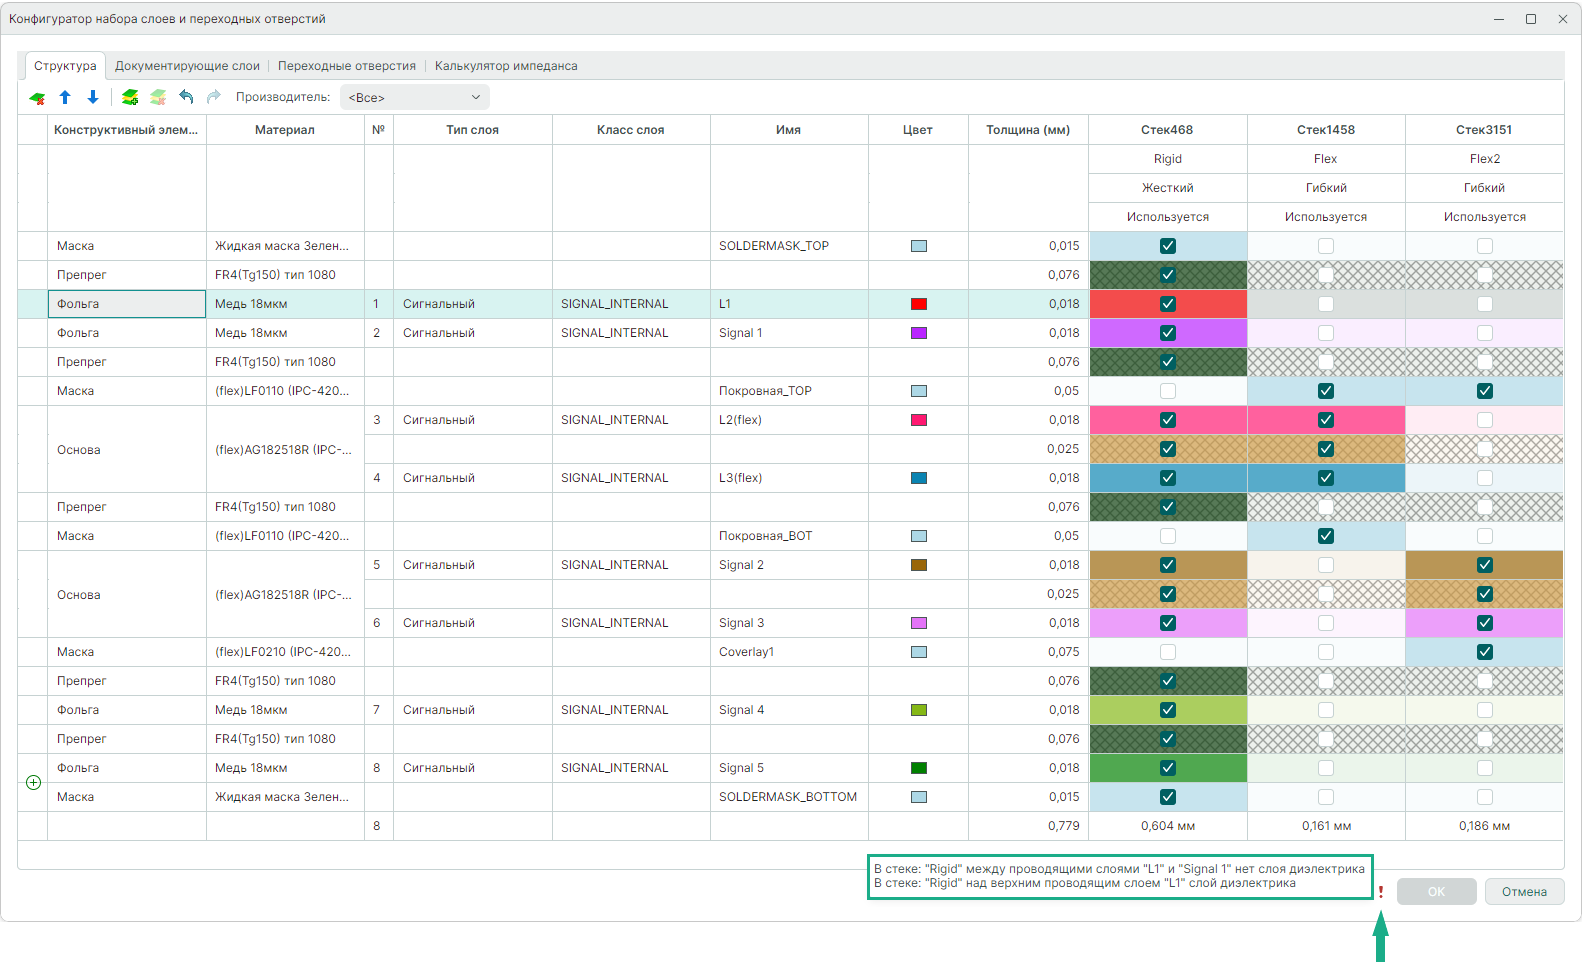Select the Signal 4 layer name cell
1582x965 pixels.
788,710
